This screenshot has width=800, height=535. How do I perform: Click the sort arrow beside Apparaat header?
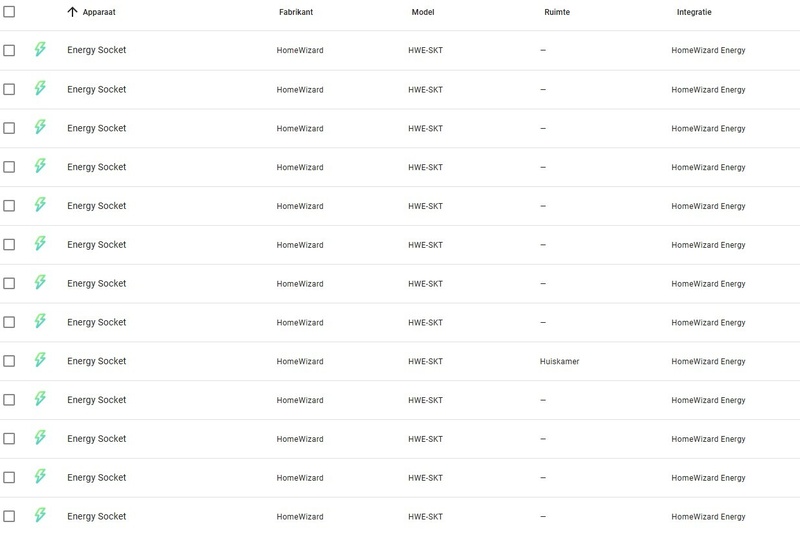click(72, 12)
